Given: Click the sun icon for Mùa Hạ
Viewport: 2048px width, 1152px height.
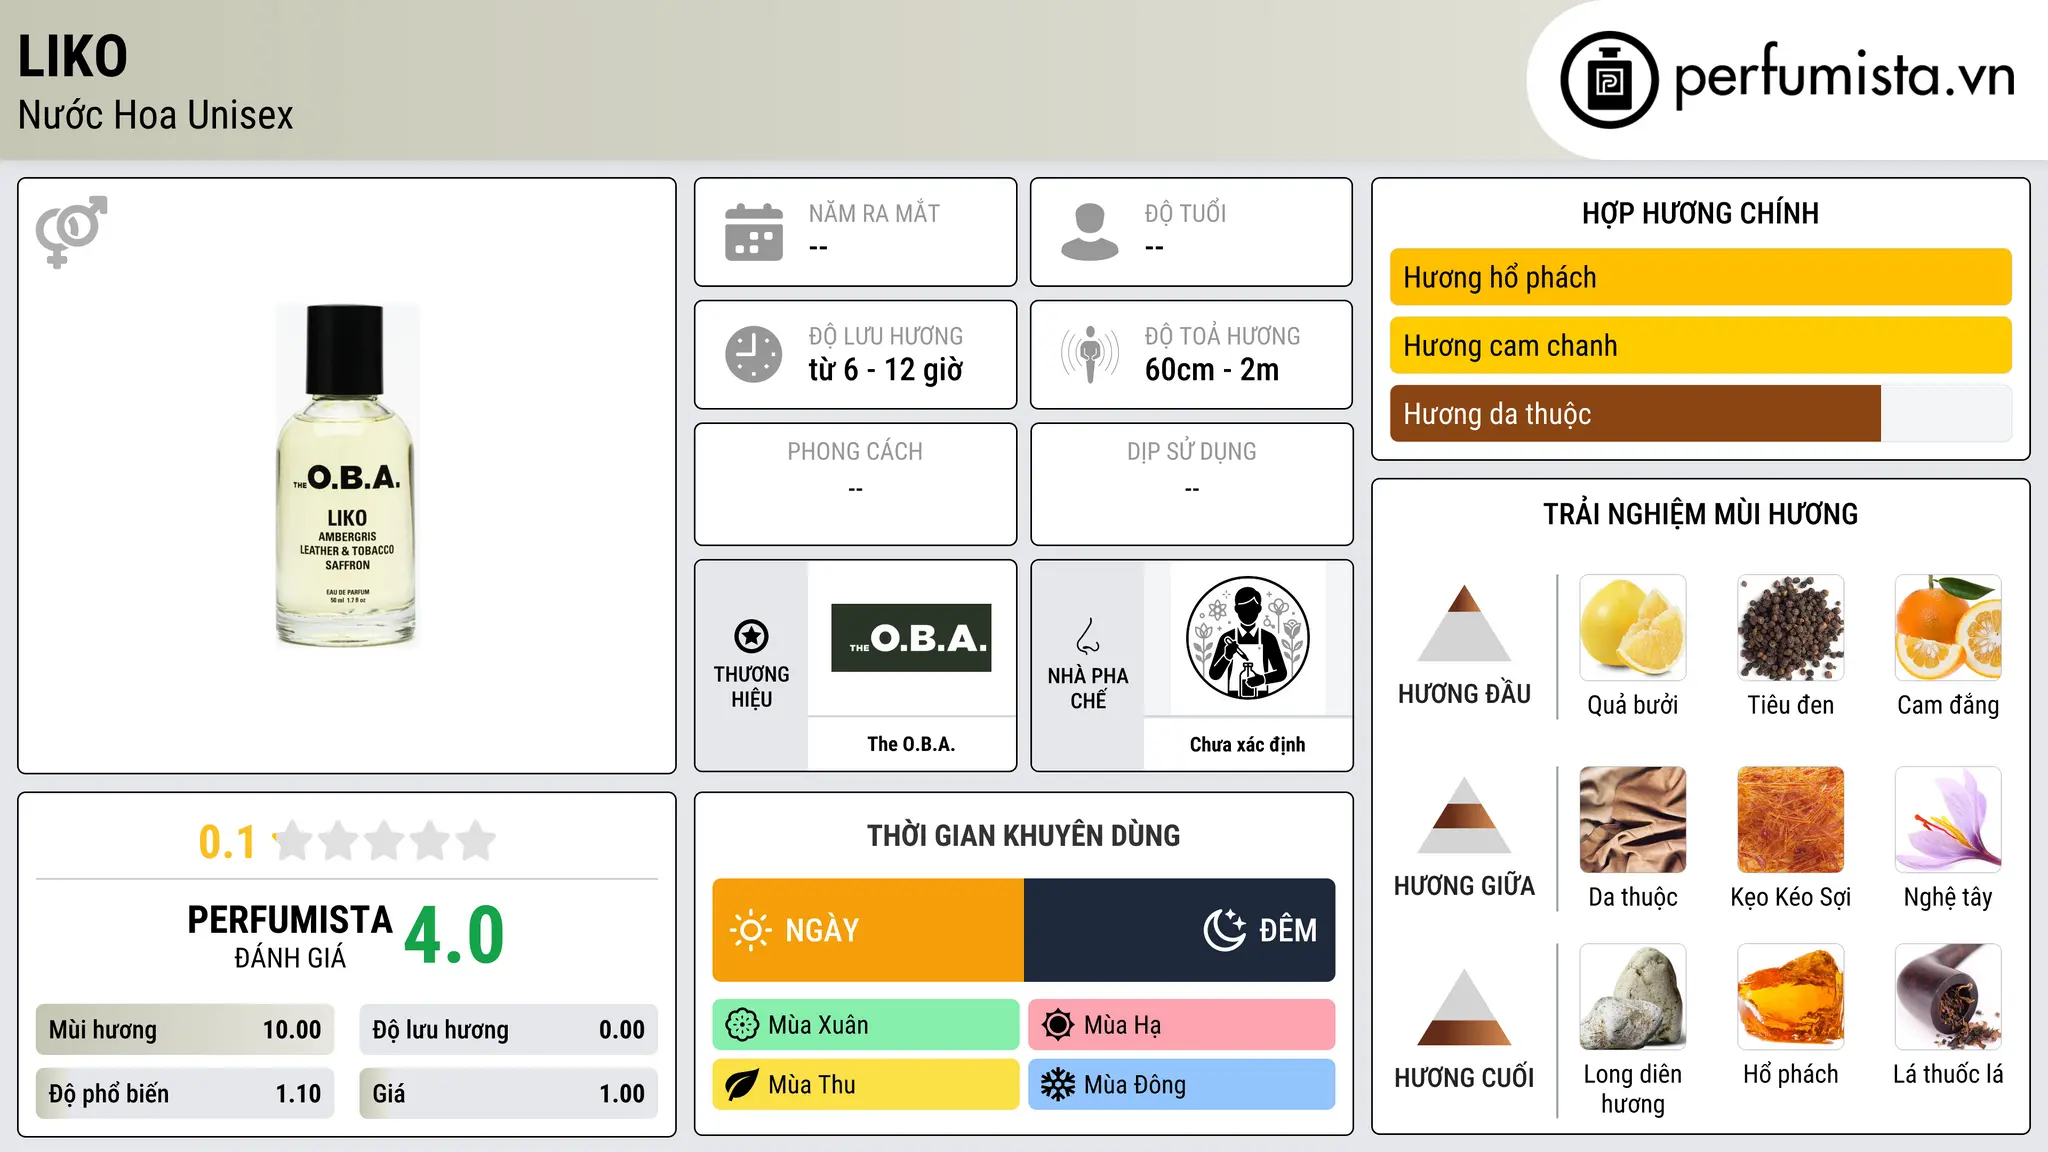Looking at the screenshot, I should click(x=1058, y=1025).
